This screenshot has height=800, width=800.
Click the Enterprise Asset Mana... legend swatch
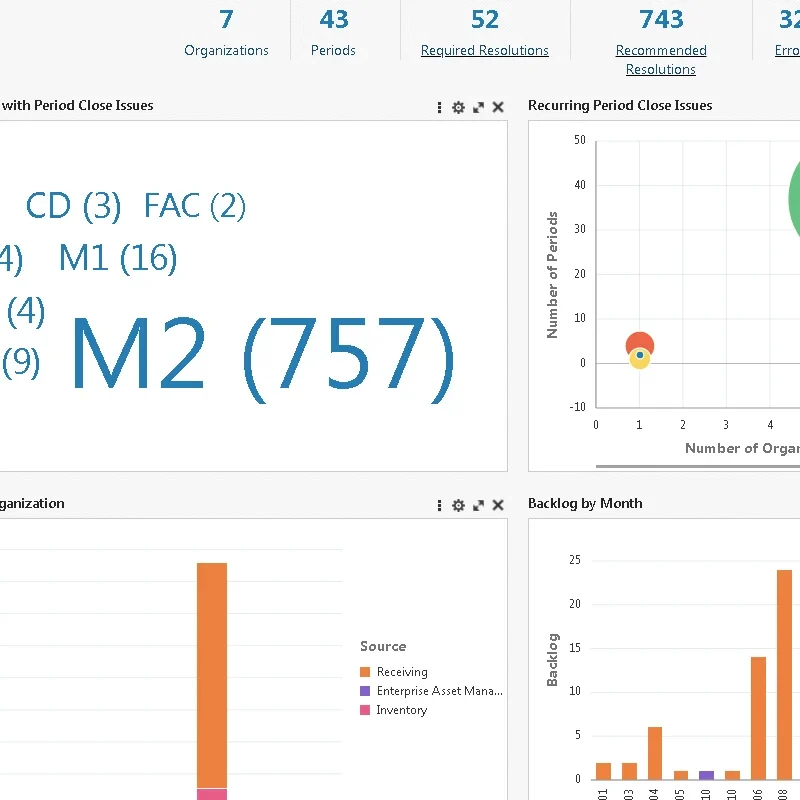coord(365,691)
